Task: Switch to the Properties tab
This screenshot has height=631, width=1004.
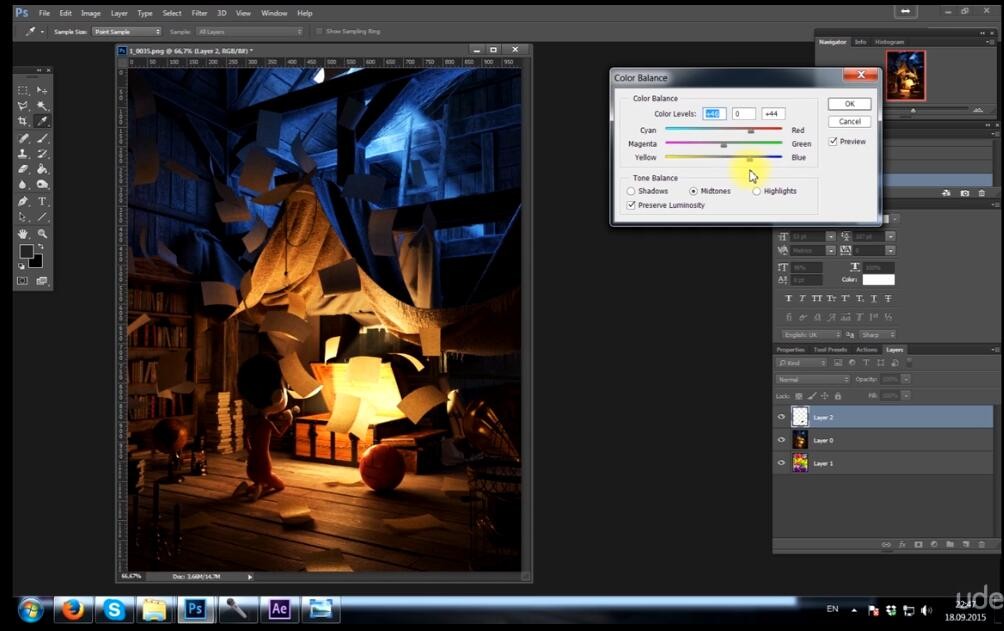Action: pyautogui.click(x=790, y=350)
